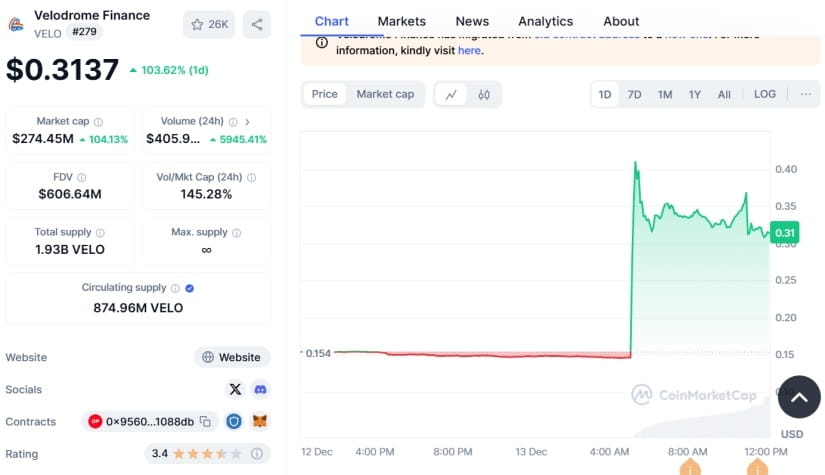Open the Discord social icon
825x475 pixels.
coord(260,389)
